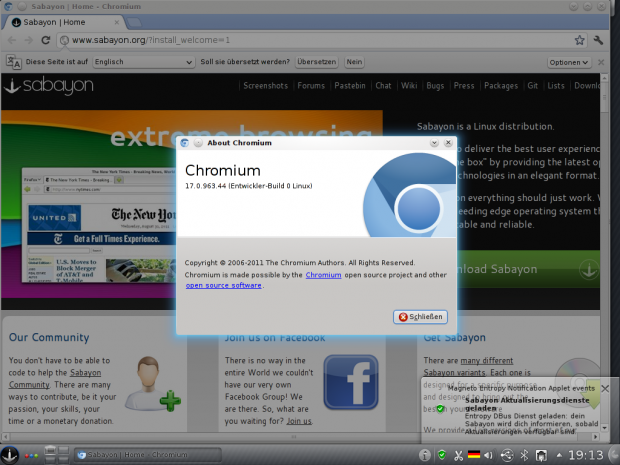
Task: Click the USB device notifier tray icon
Action: tap(507, 456)
